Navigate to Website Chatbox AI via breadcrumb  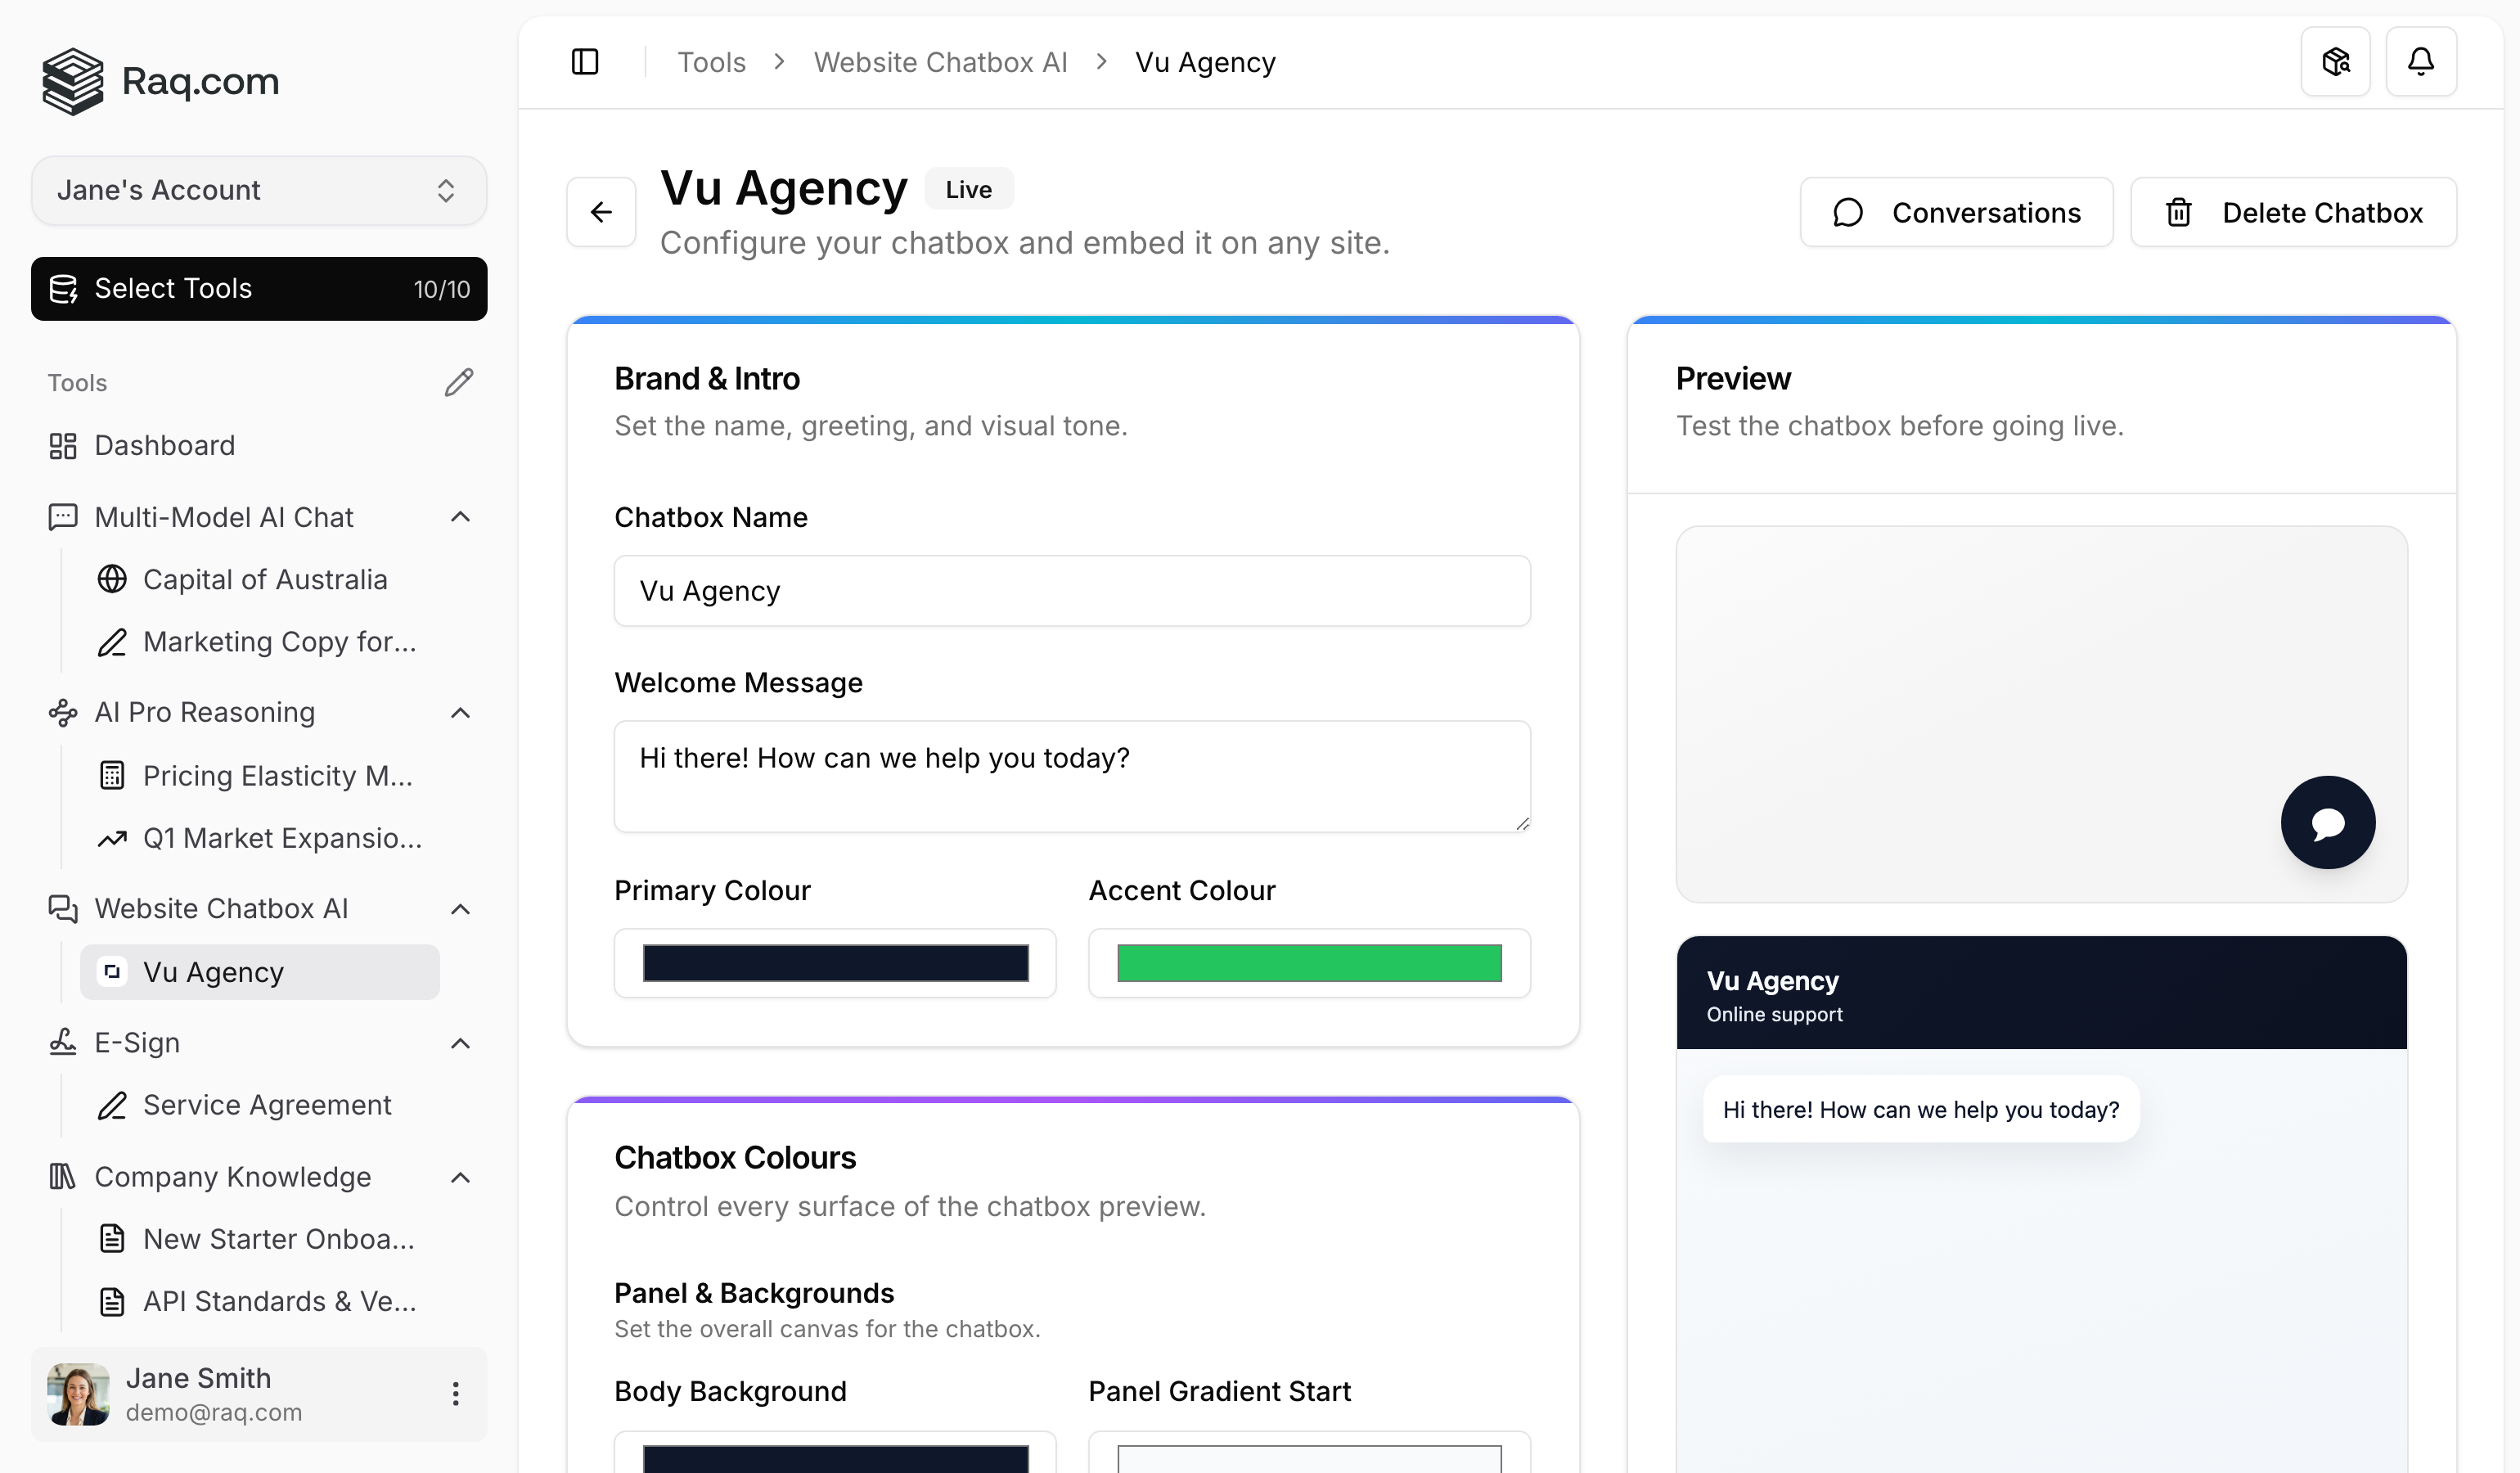pos(940,61)
